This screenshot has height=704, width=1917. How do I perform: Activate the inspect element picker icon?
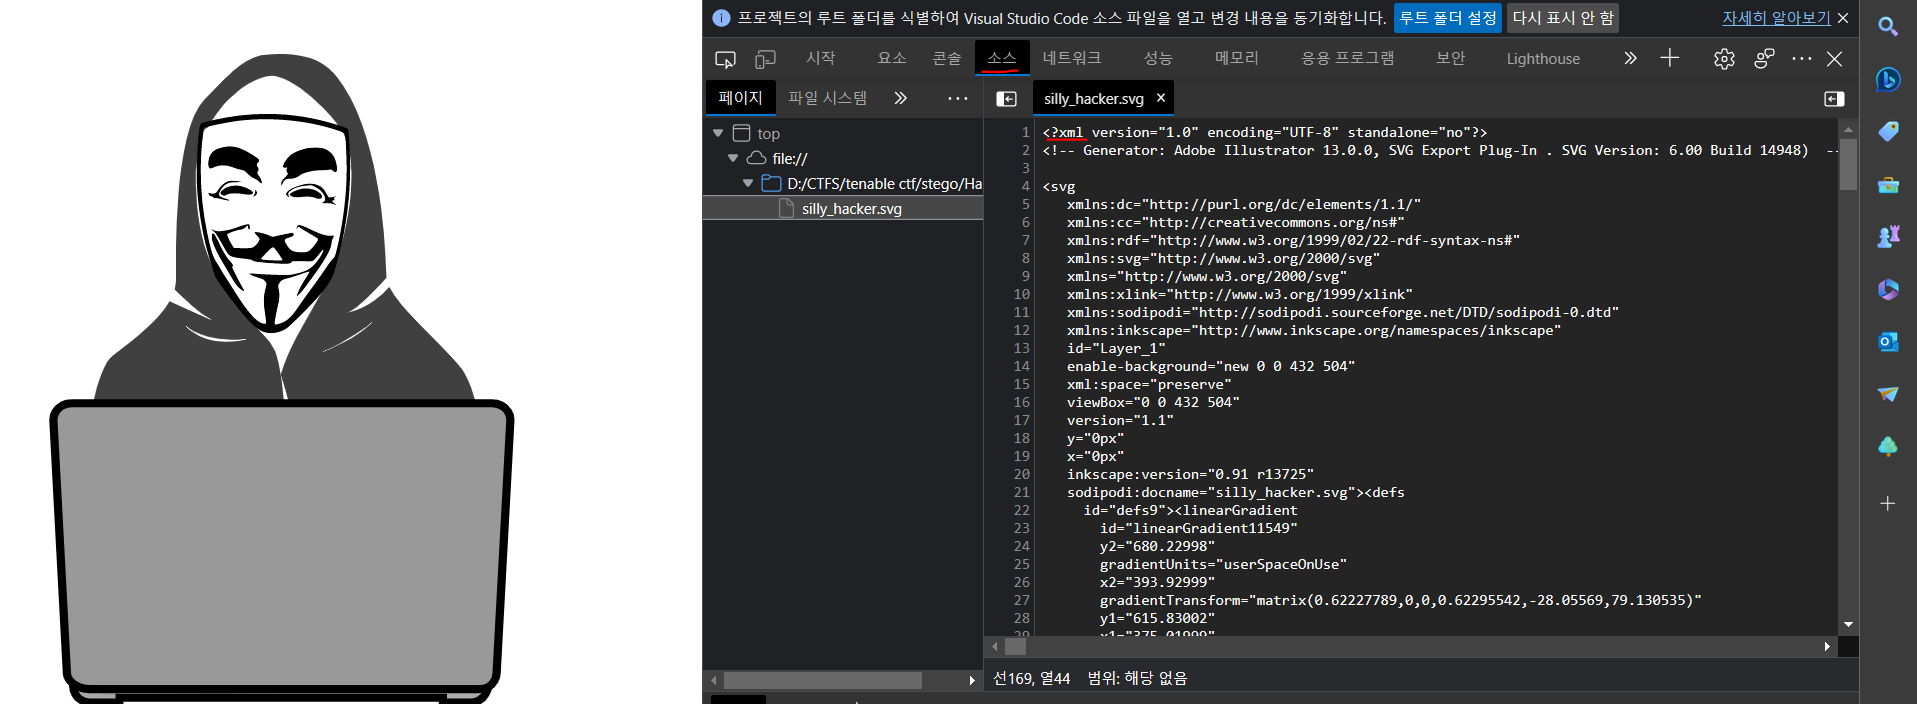click(726, 59)
